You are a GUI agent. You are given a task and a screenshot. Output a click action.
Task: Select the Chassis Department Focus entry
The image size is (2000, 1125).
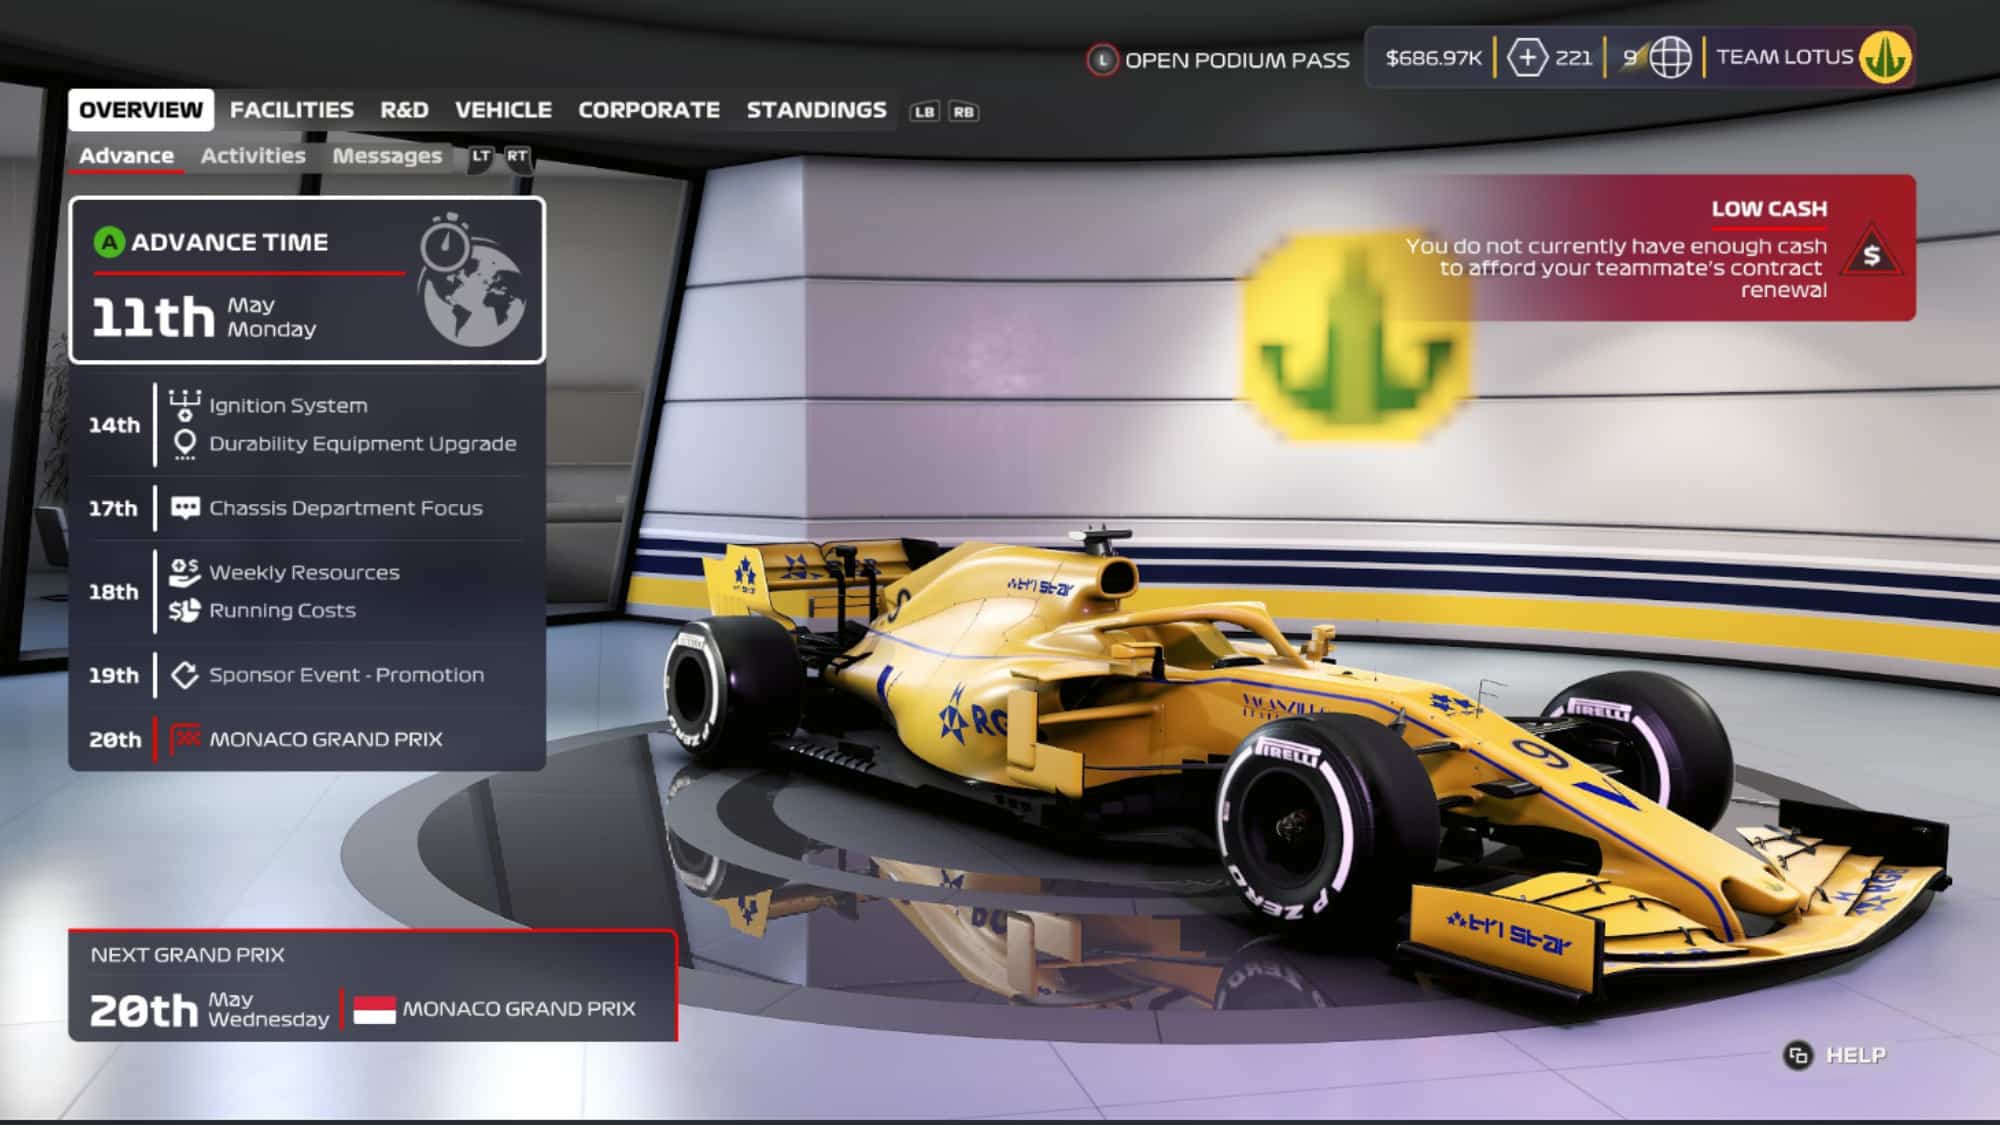point(346,508)
